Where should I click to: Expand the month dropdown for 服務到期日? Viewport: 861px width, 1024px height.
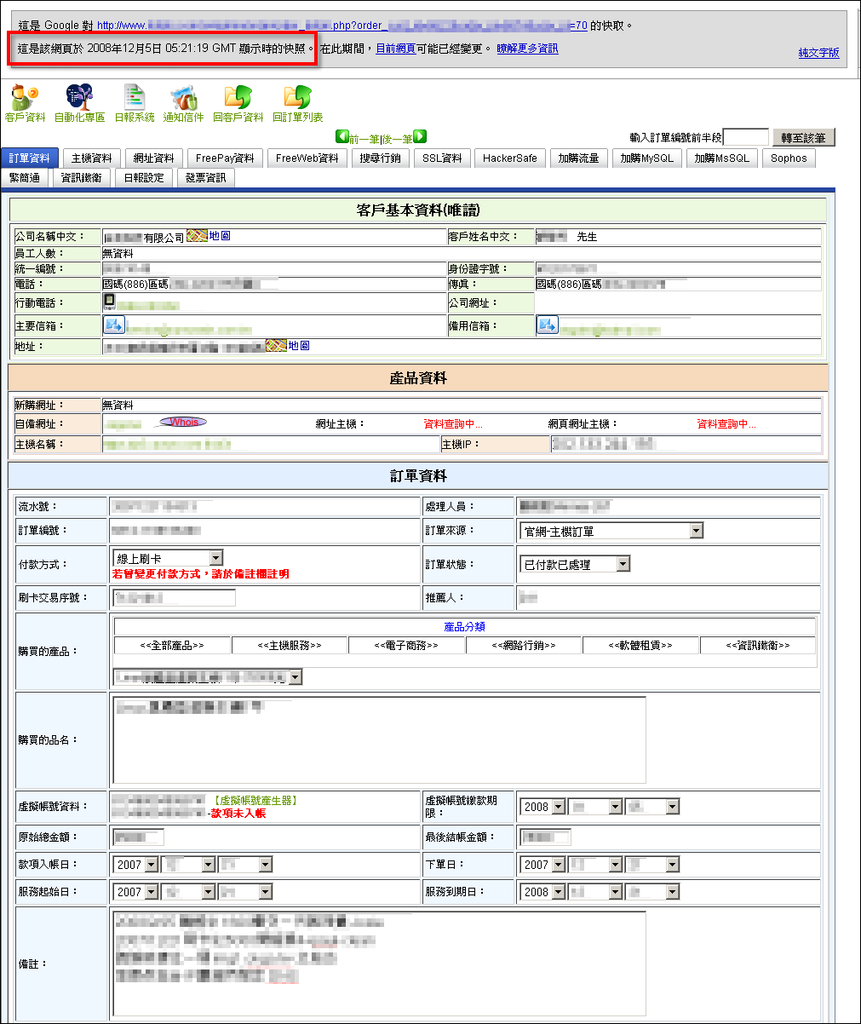pyautogui.click(x=595, y=892)
